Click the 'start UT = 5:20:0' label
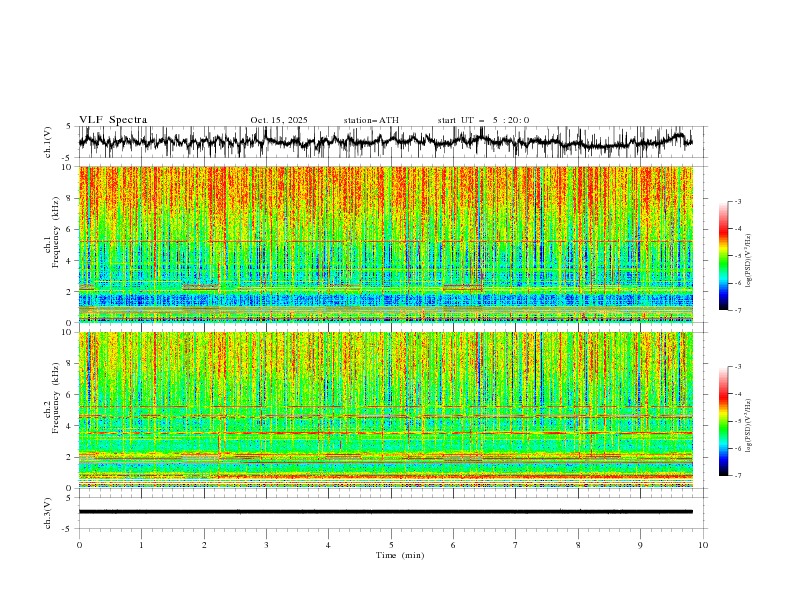The image size is (792, 612). point(483,120)
